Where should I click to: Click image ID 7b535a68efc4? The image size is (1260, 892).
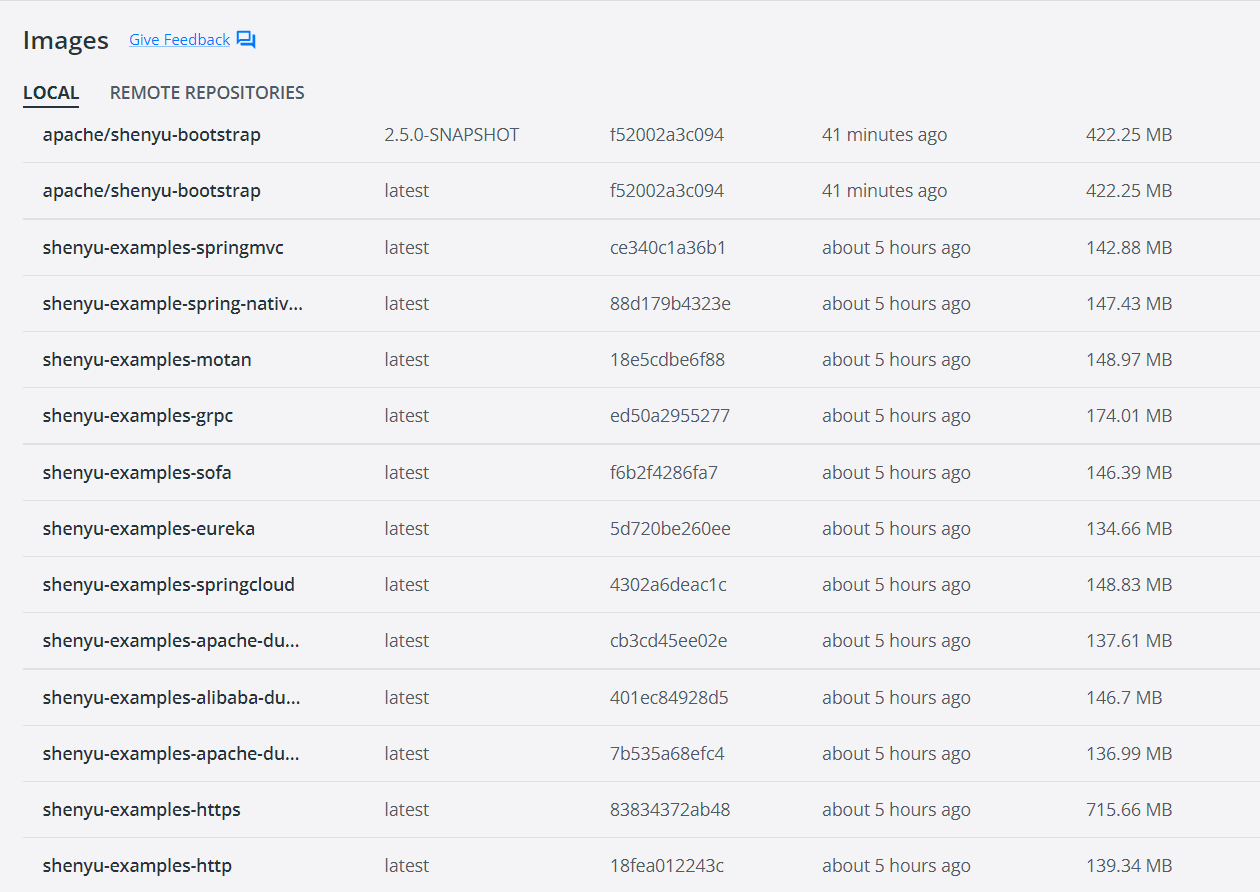point(667,754)
